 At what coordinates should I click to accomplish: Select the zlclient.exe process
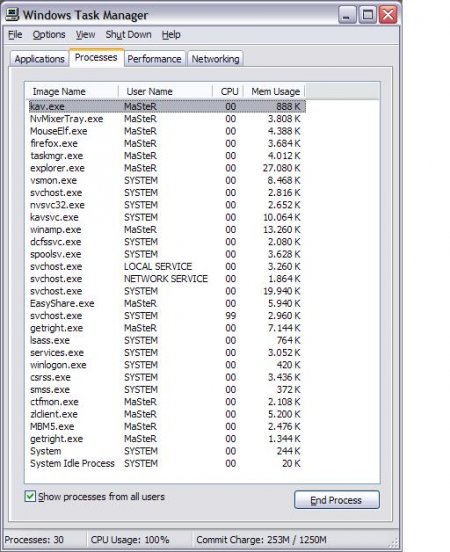point(167,414)
